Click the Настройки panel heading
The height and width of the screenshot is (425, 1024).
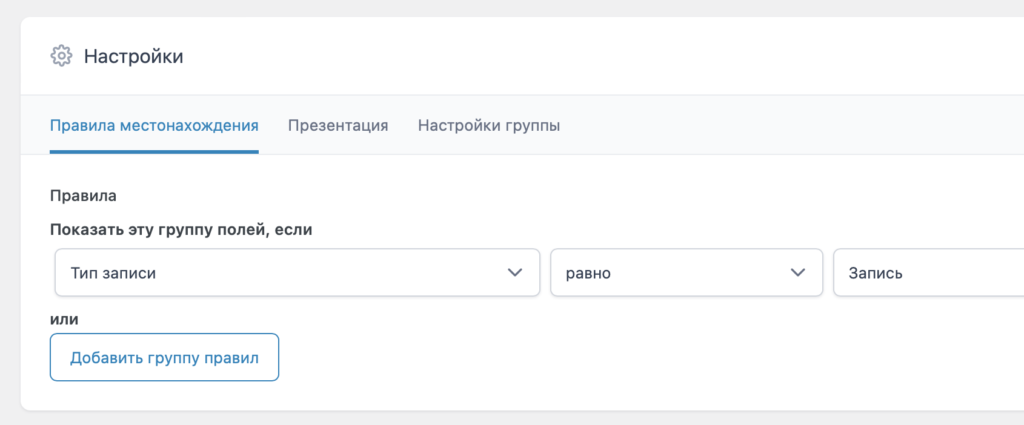click(x=133, y=56)
